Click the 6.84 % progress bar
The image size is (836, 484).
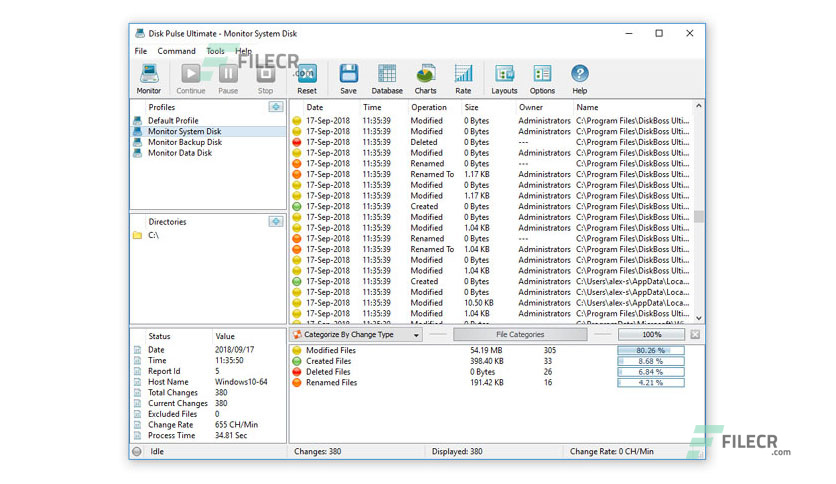pos(651,372)
